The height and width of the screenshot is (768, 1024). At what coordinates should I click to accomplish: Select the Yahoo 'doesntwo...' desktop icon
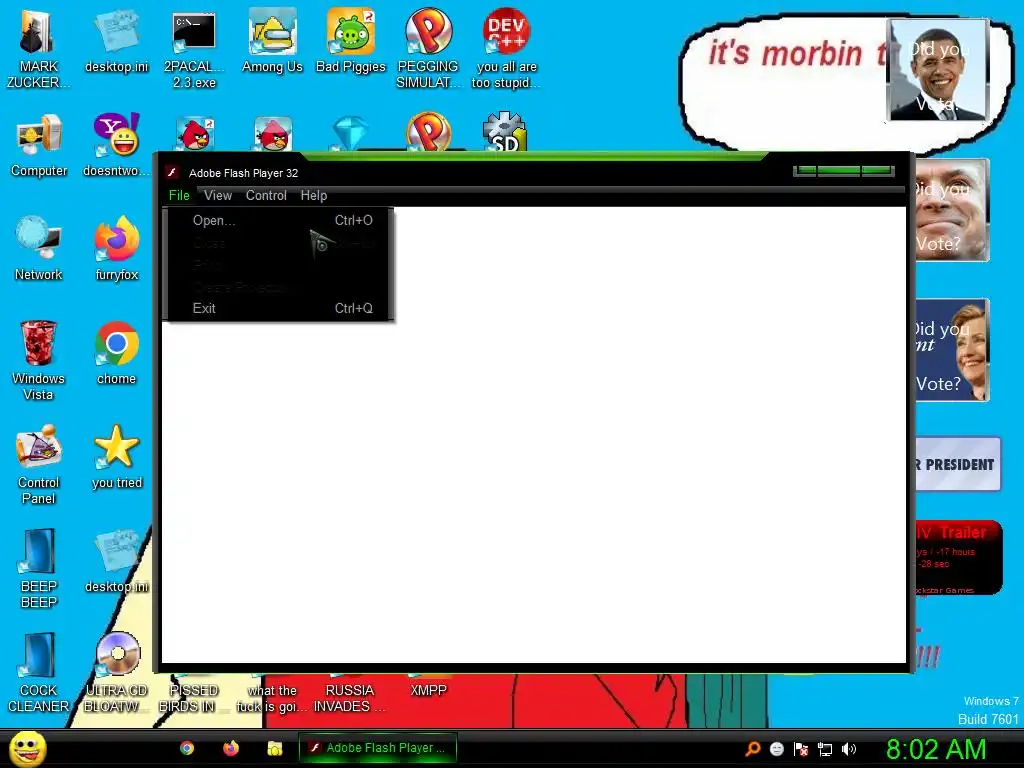coord(116,146)
